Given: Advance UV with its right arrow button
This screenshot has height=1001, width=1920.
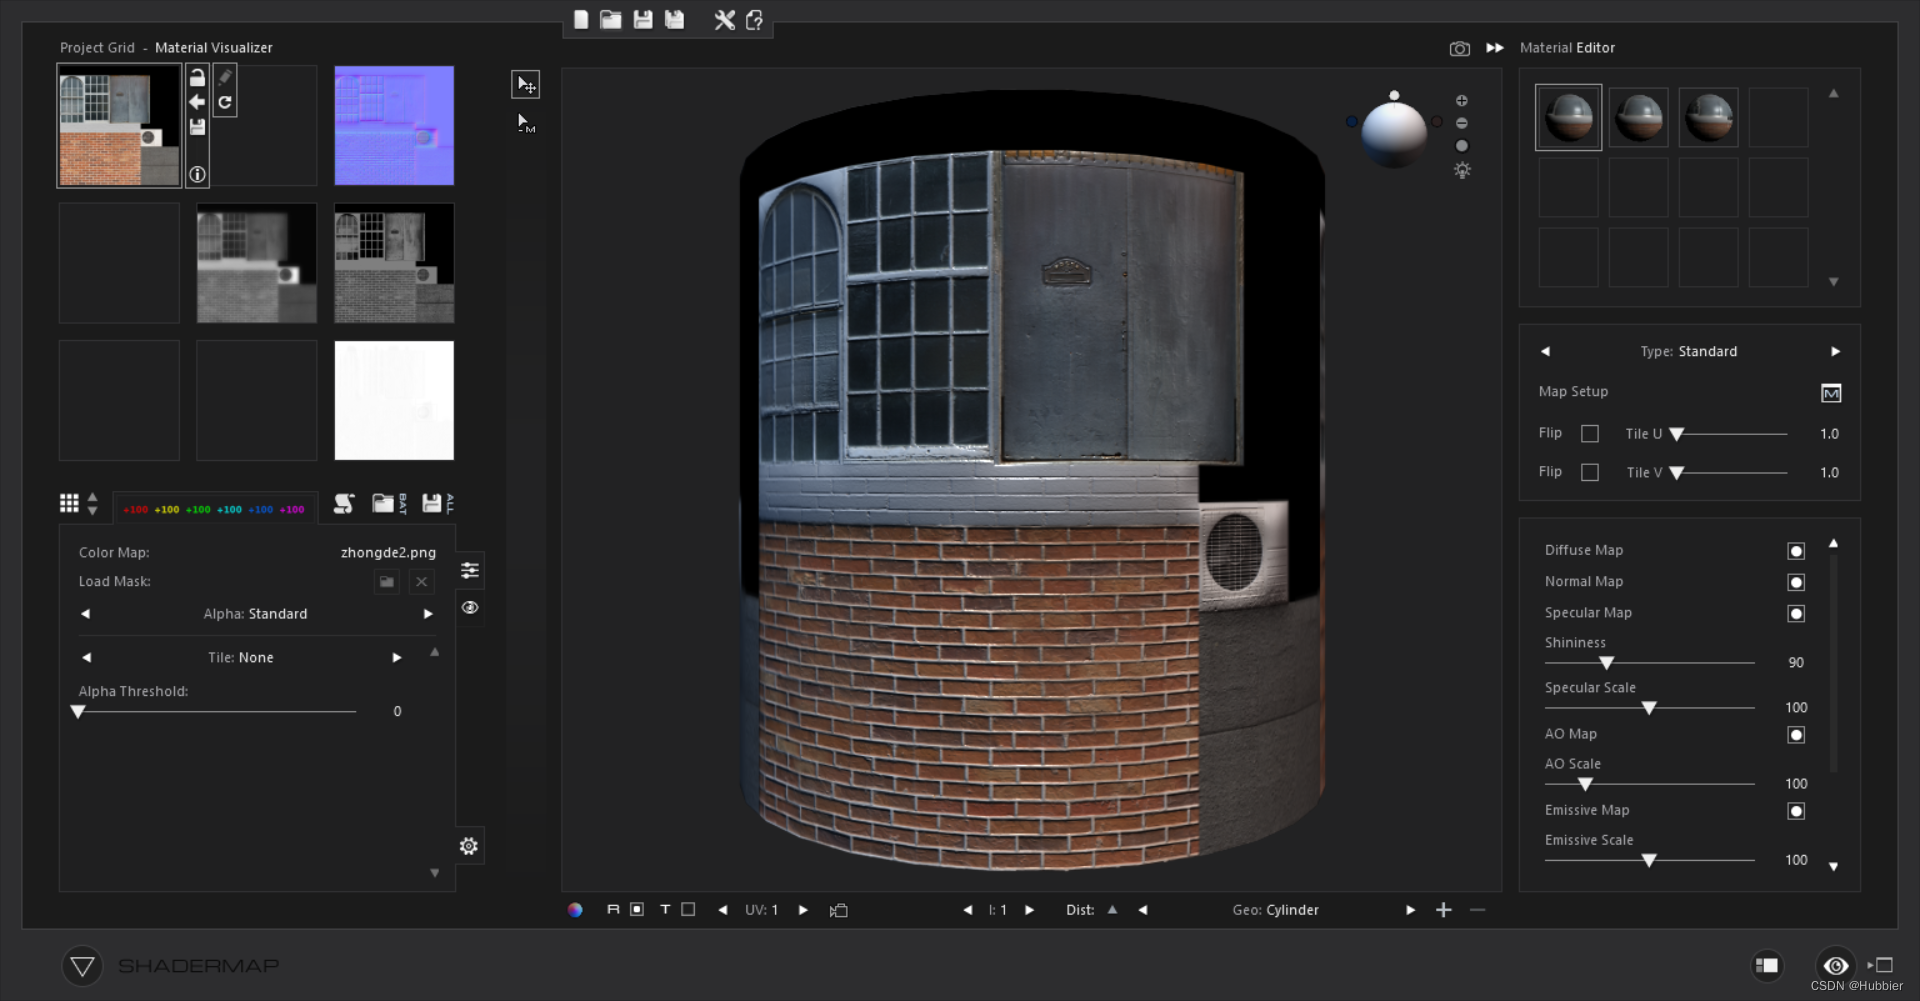Looking at the screenshot, I should [x=803, y=910].
